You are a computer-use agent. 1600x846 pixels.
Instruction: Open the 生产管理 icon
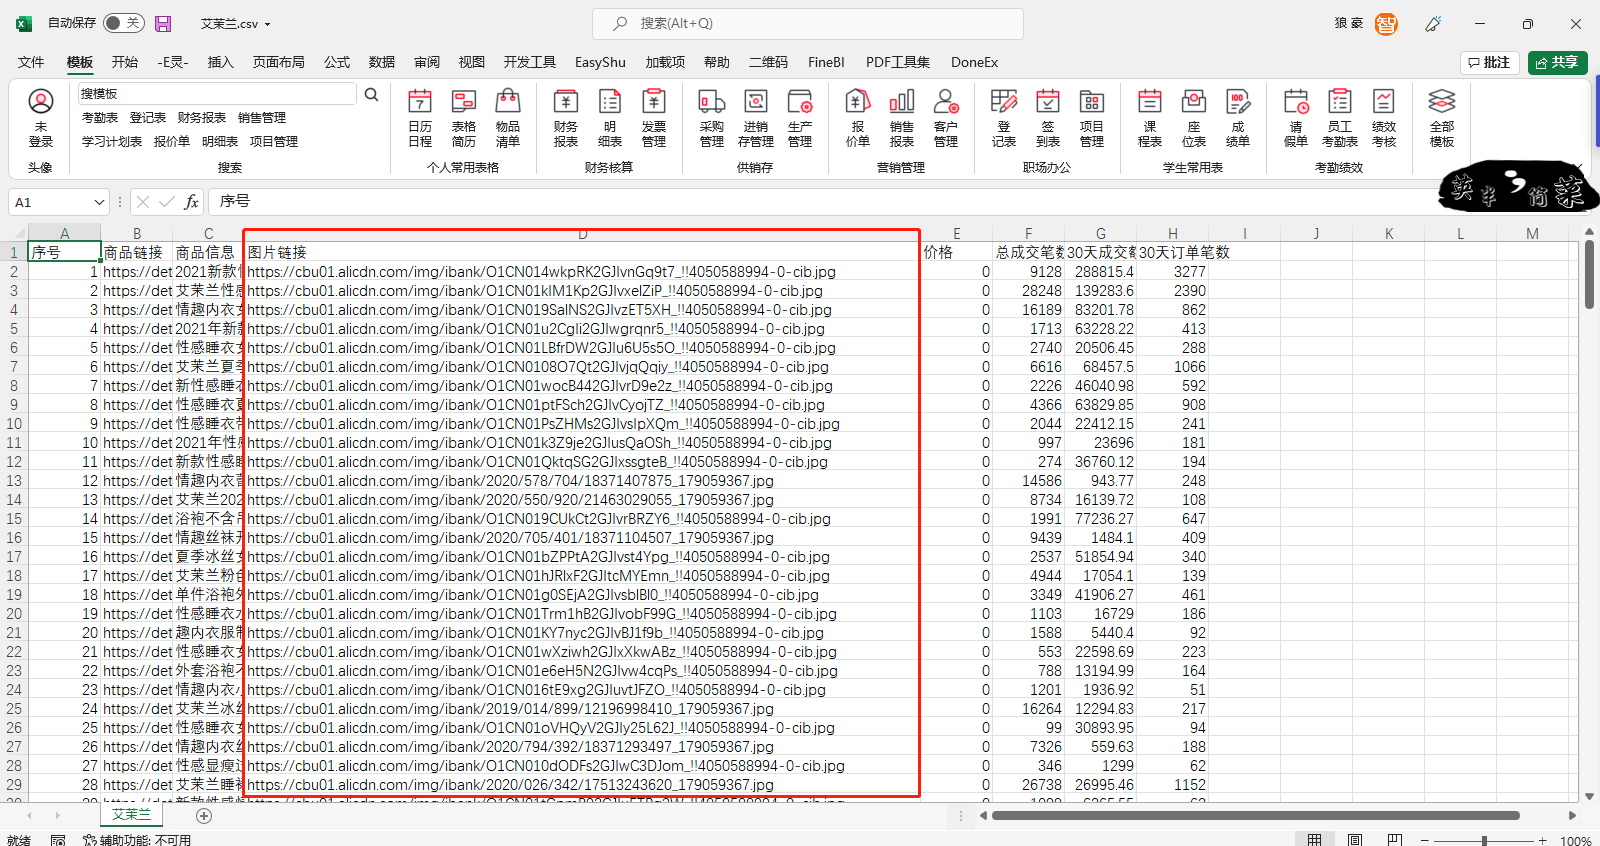tap(800, 118)
